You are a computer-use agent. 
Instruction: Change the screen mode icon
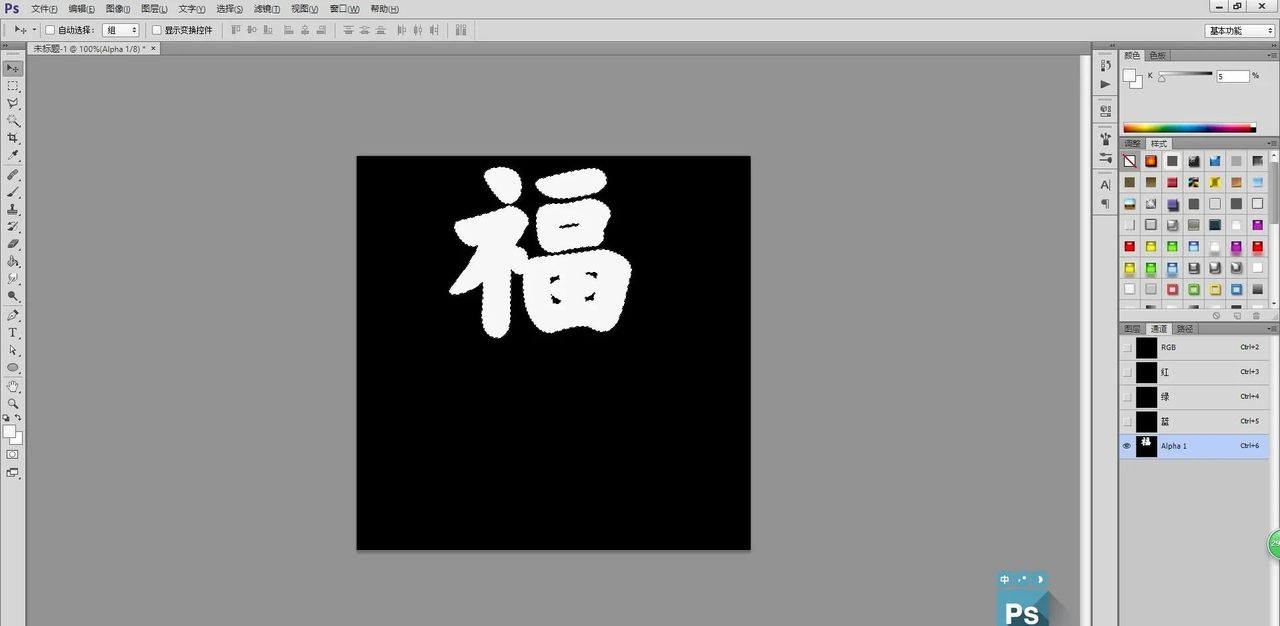[x=13, y=473]
